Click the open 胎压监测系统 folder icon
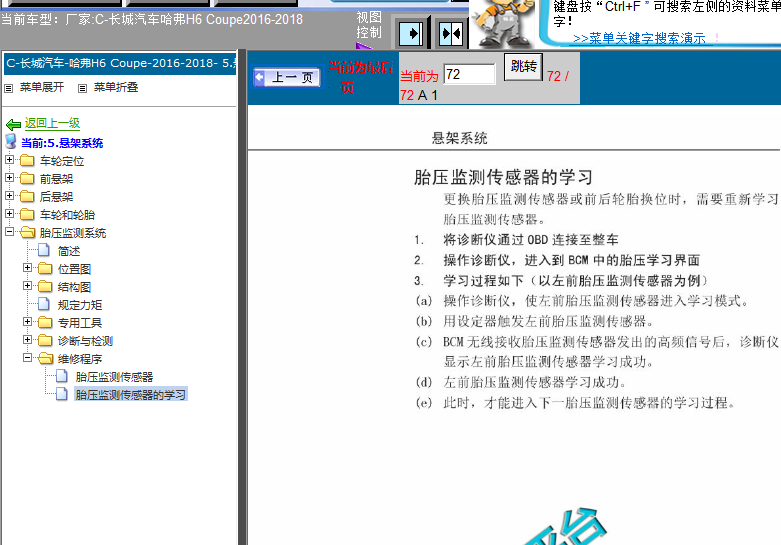The height and width of the screenshot is (545, 781). tap(28, 233)
